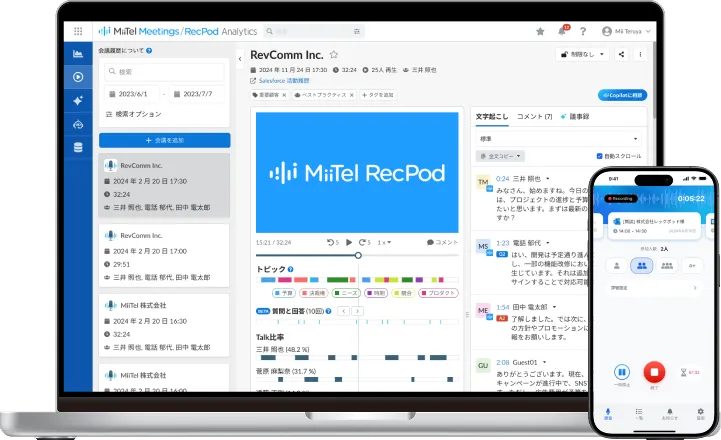Viewport: 721px width, 440px height.
Task: Click the database icon in sidebar
Action: [x=78, y=148]
